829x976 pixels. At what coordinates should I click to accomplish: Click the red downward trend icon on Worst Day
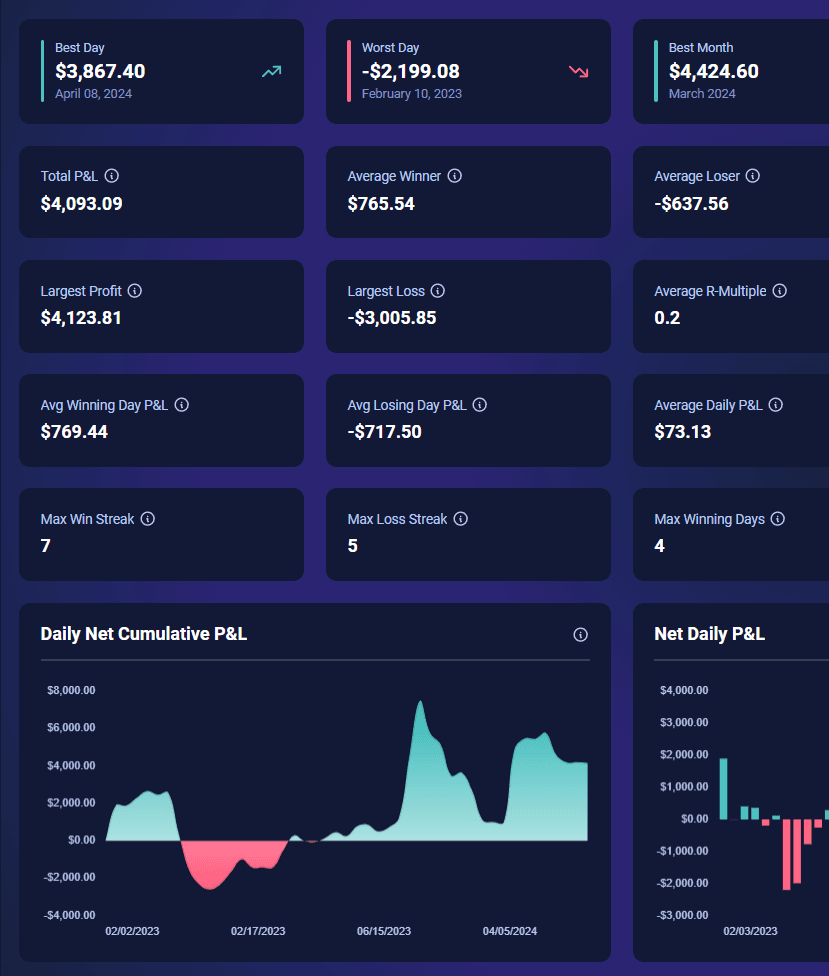[x=578, y=72]
